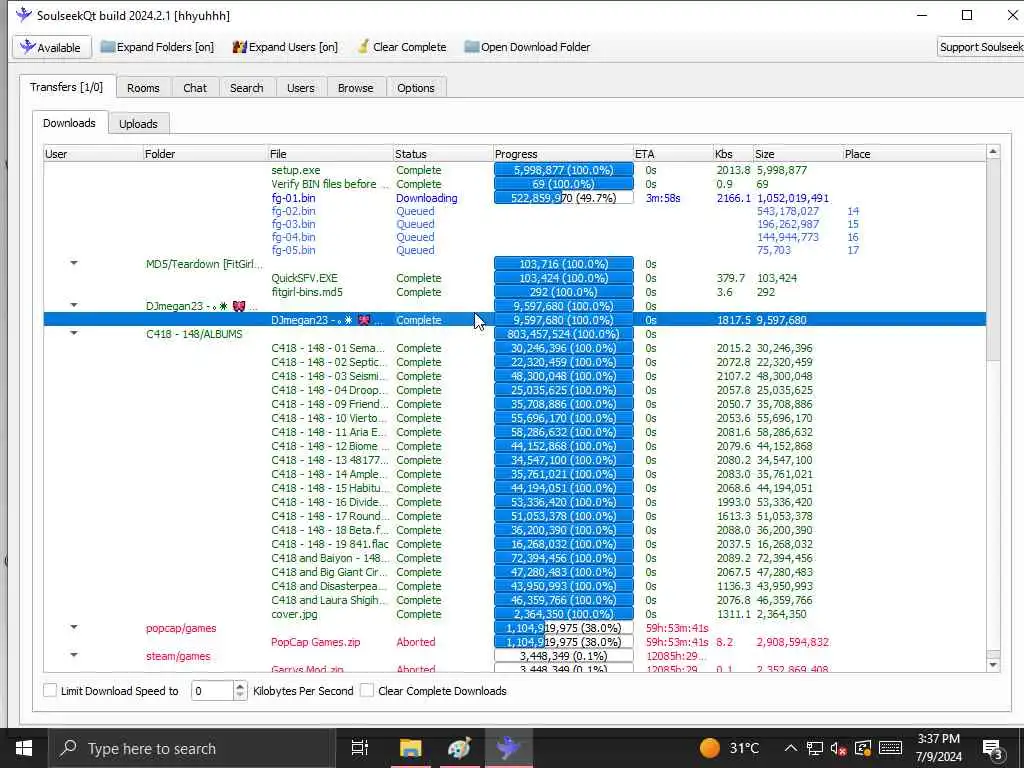
Task: Click the muted volume tray icon
Action: coord(839,748)
